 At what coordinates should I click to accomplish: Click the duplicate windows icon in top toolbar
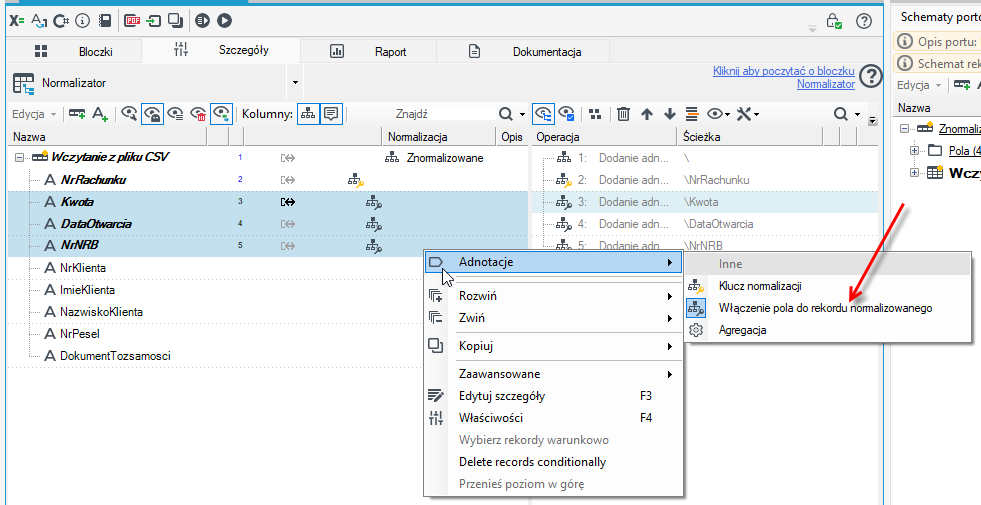[175, 21]
